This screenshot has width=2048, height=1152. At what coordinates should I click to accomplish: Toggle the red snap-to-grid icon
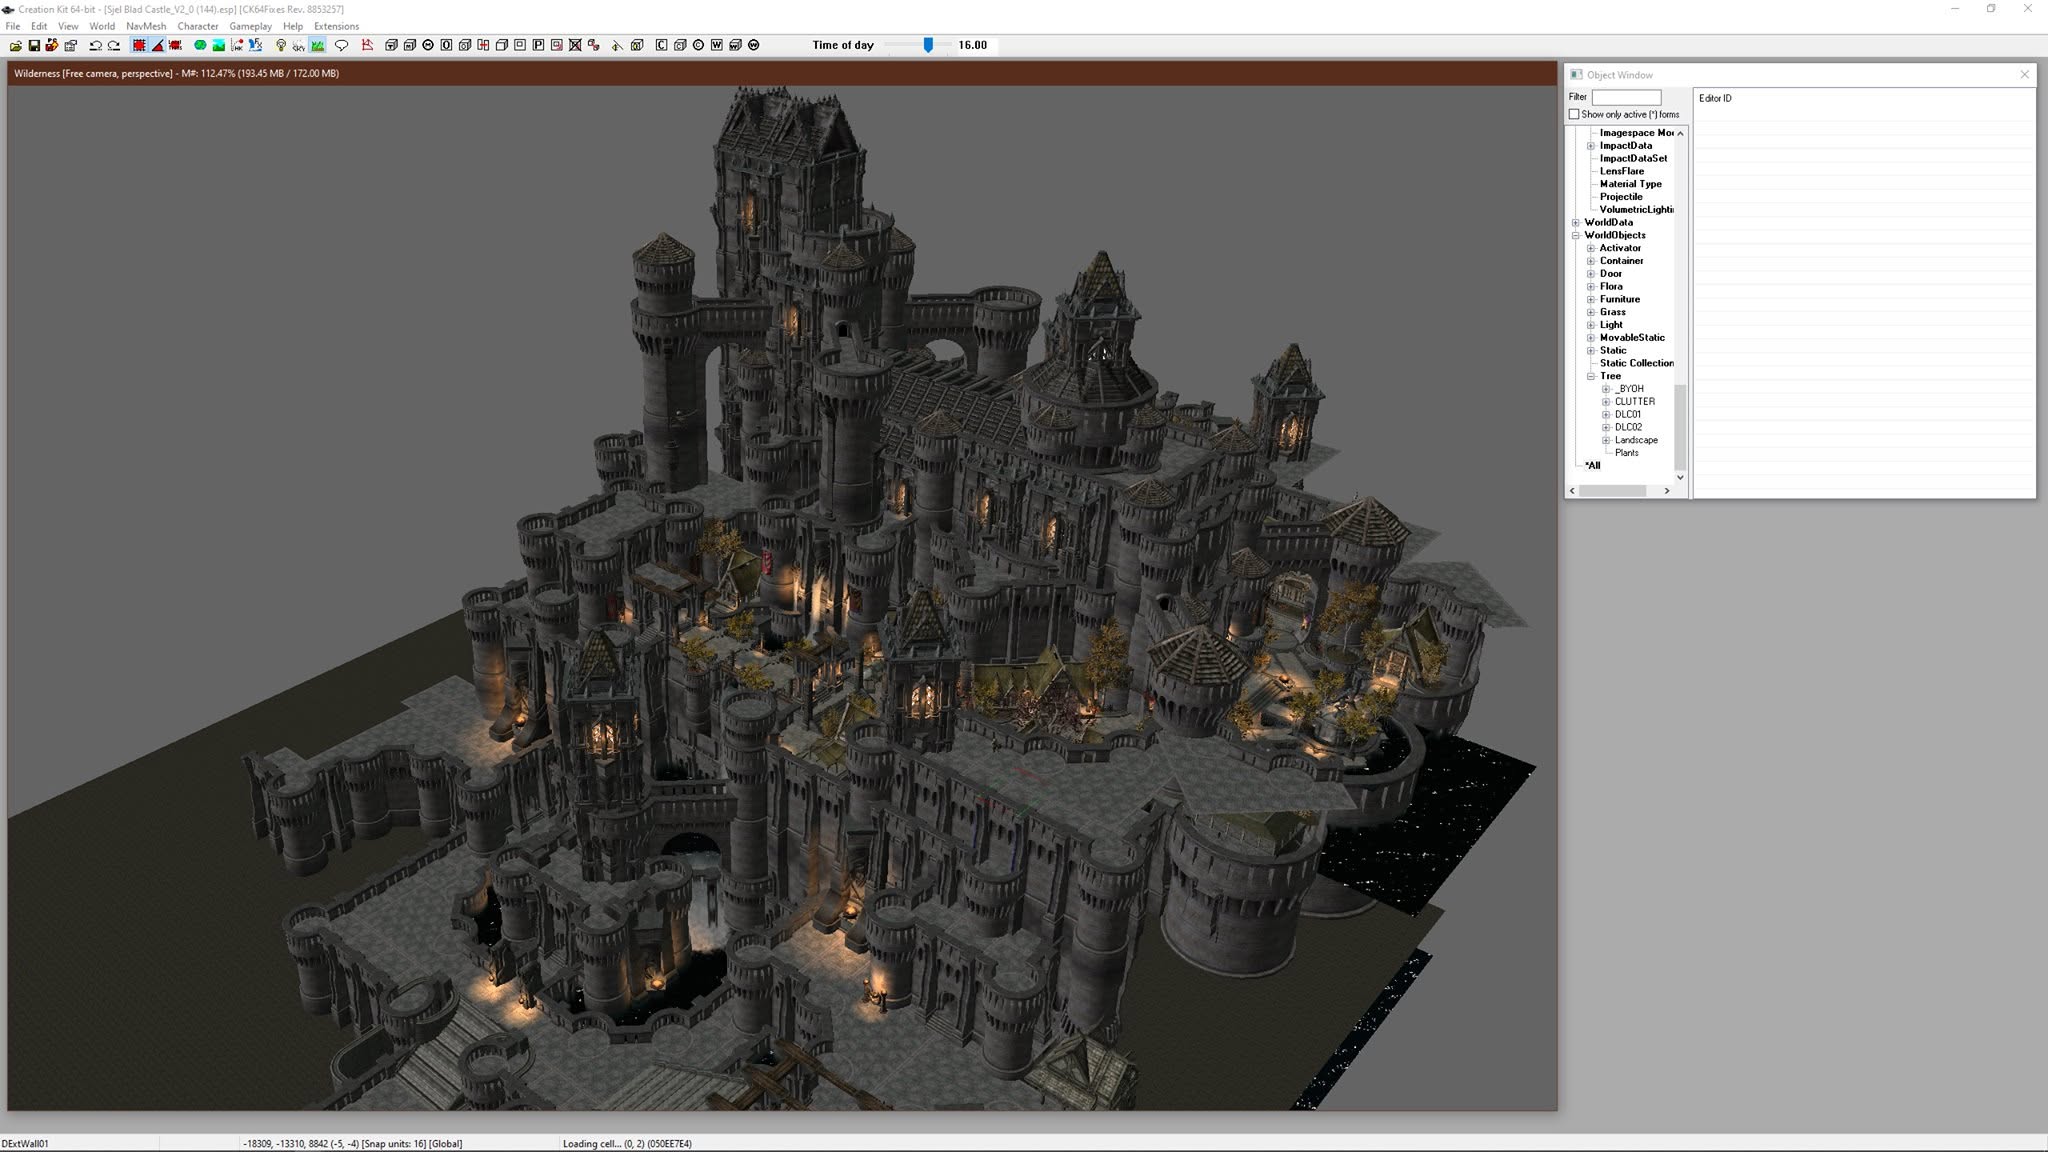click(x=139, y=45)
